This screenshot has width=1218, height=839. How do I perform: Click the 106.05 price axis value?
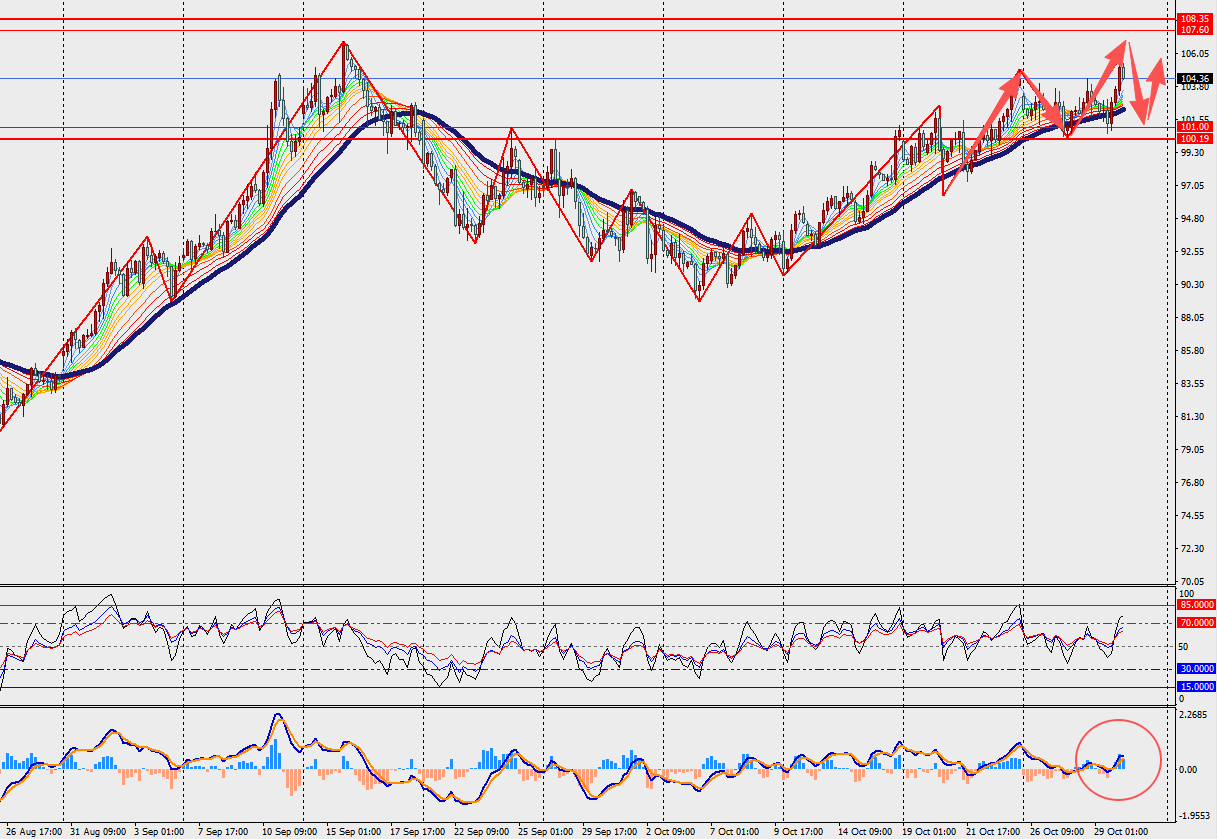pos(1194,54)
